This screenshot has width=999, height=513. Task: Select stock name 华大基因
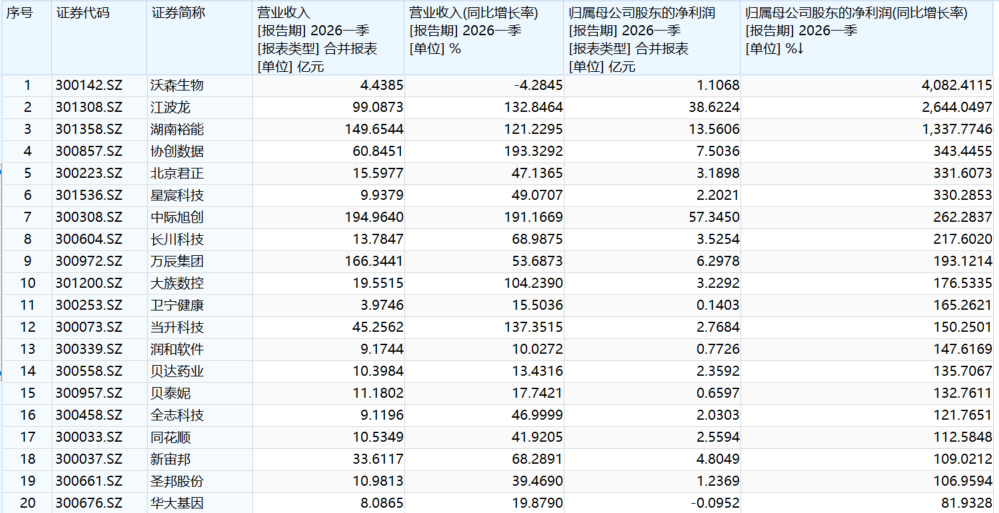coord(178,503)
